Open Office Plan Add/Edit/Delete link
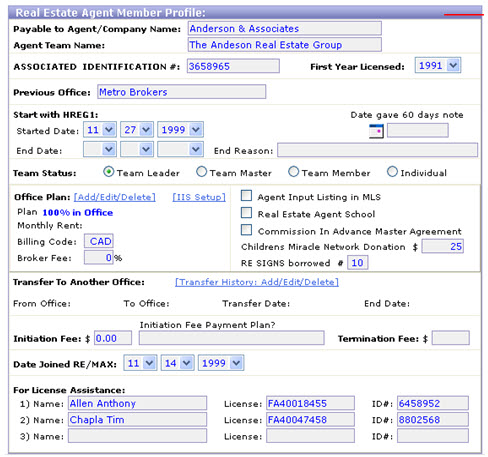This screenshot has width=488, height=457. coord(115,197)
